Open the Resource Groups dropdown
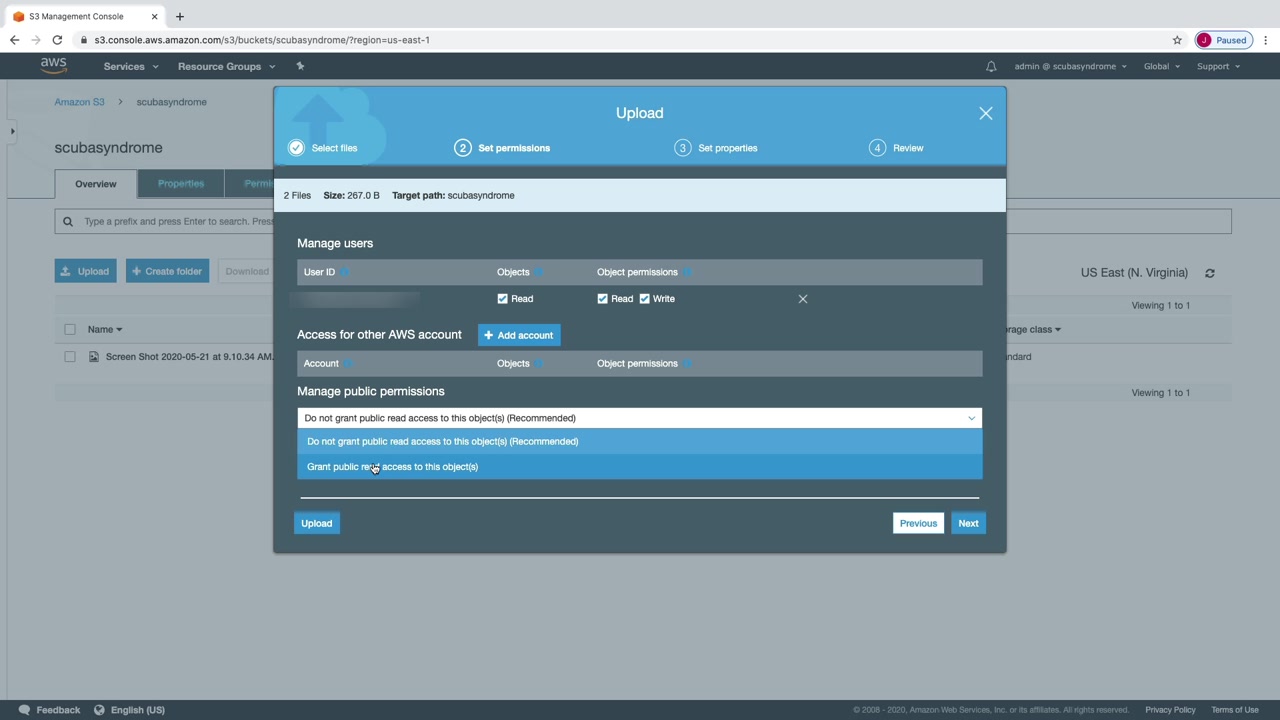This screenshot has width=1280, height=720. point(226,66)
